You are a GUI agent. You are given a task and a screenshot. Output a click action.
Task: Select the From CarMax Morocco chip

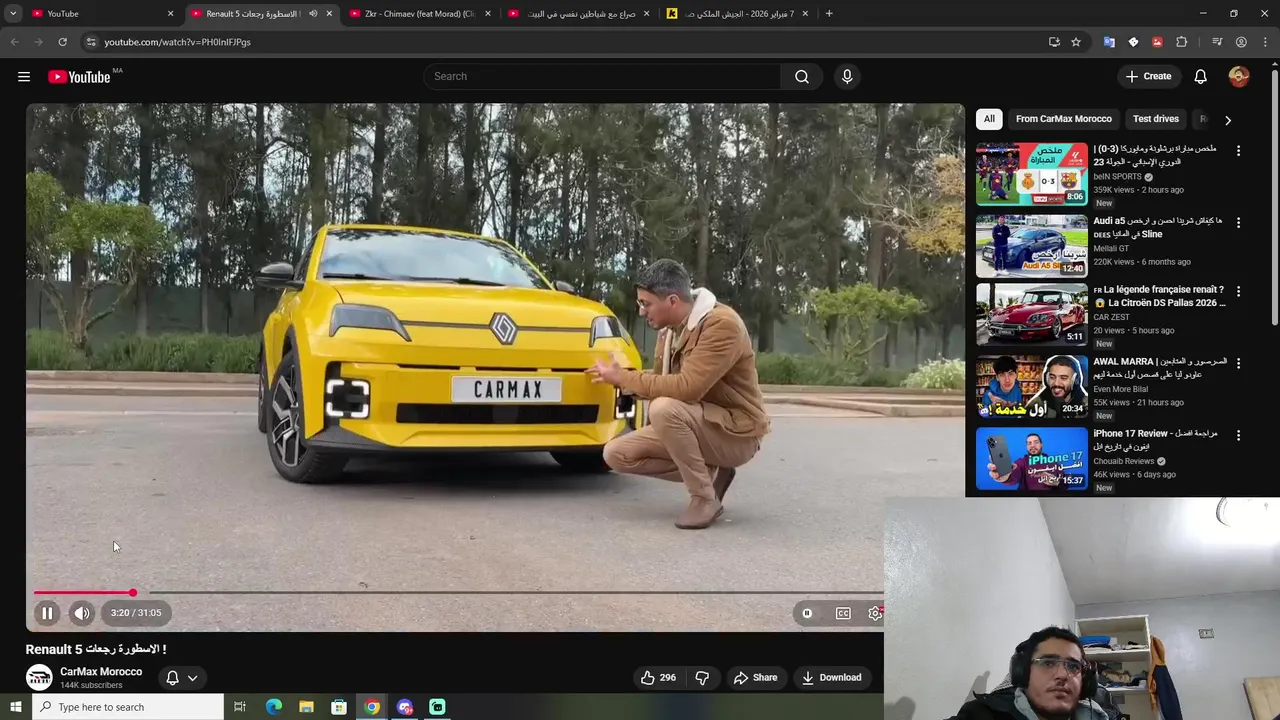coord(1064,119)
